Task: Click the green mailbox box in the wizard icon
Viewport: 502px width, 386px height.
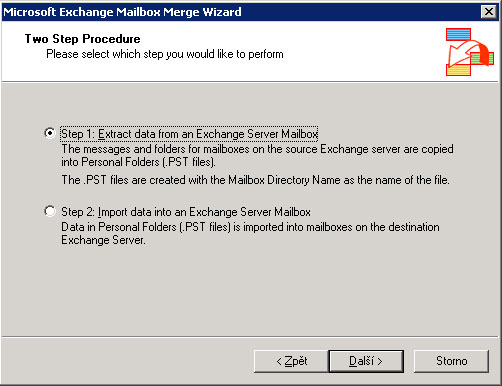Action: click(482, 58)
